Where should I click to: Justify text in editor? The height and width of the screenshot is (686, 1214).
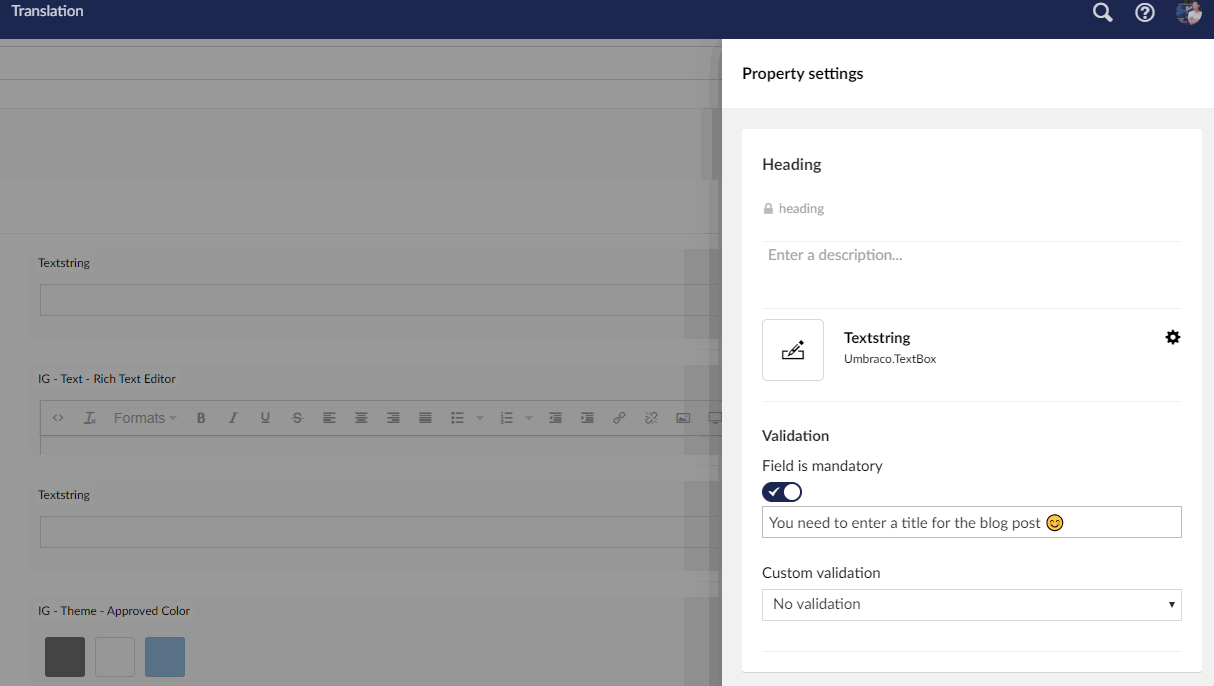coord(425,418)
